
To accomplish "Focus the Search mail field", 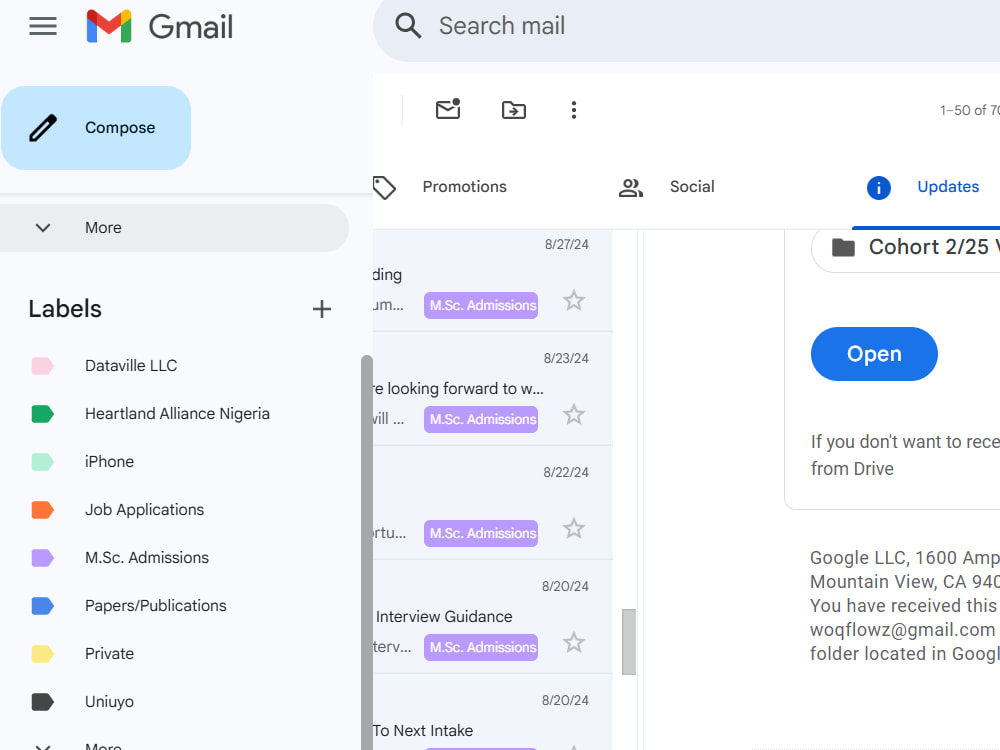I will pyautogui.click(x=686, y=26).
